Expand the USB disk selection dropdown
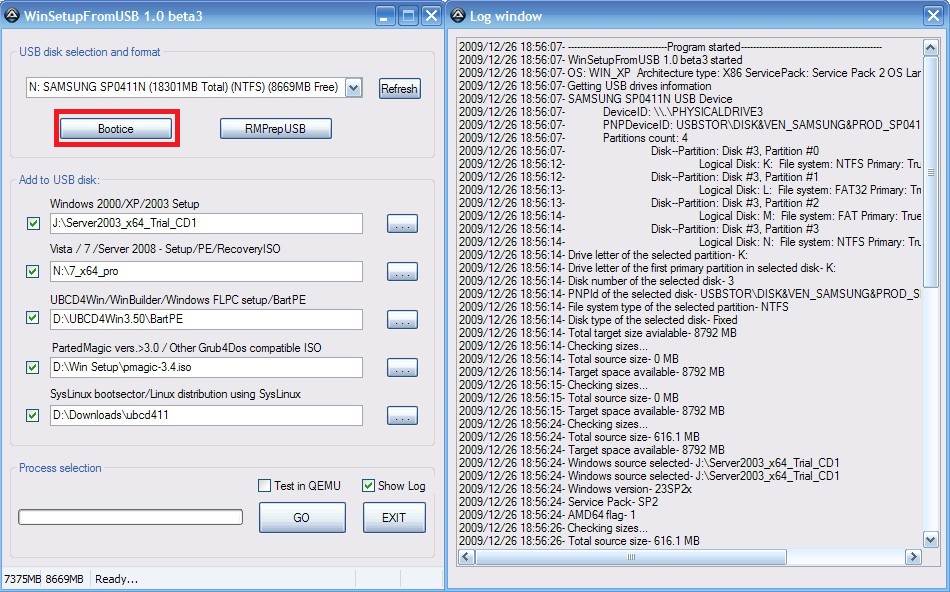The height and width of the screenshot is (592, 950). click(x=353, y=88)
